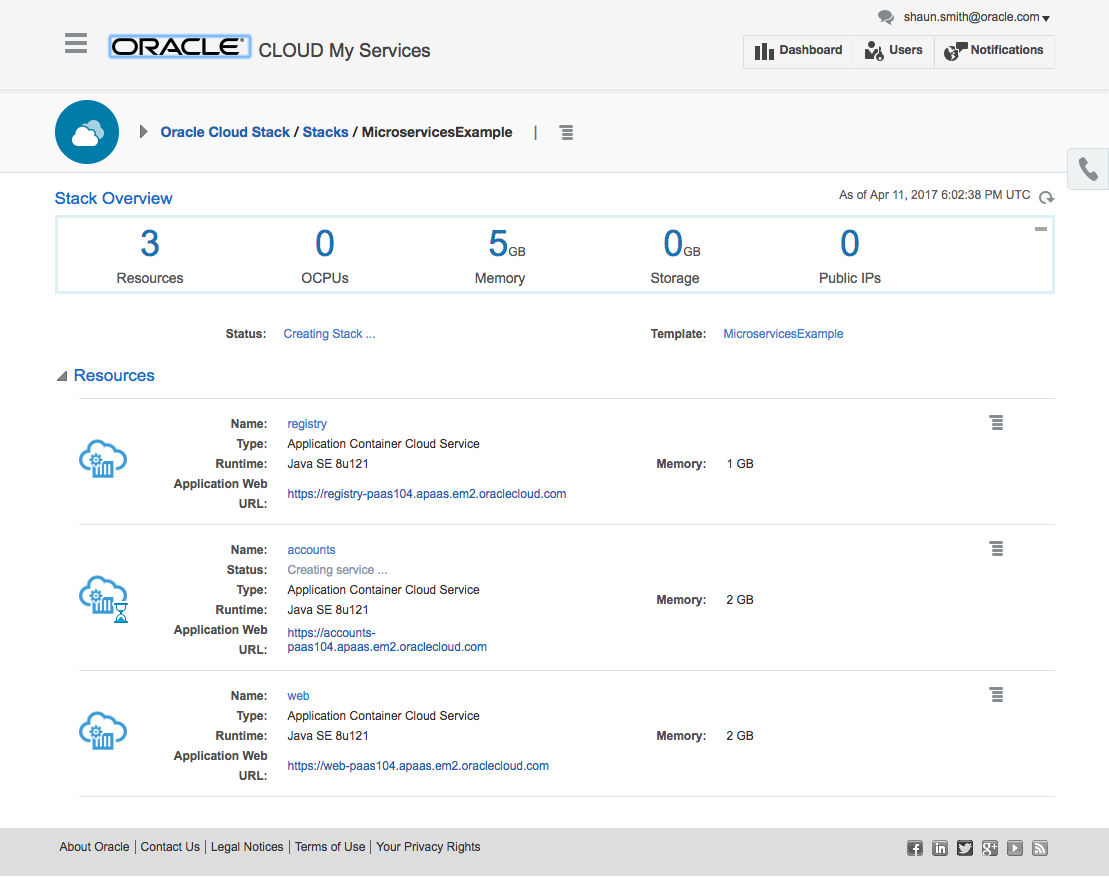
Task: Click the phone contact side tab
Action: click(1088, 170)
